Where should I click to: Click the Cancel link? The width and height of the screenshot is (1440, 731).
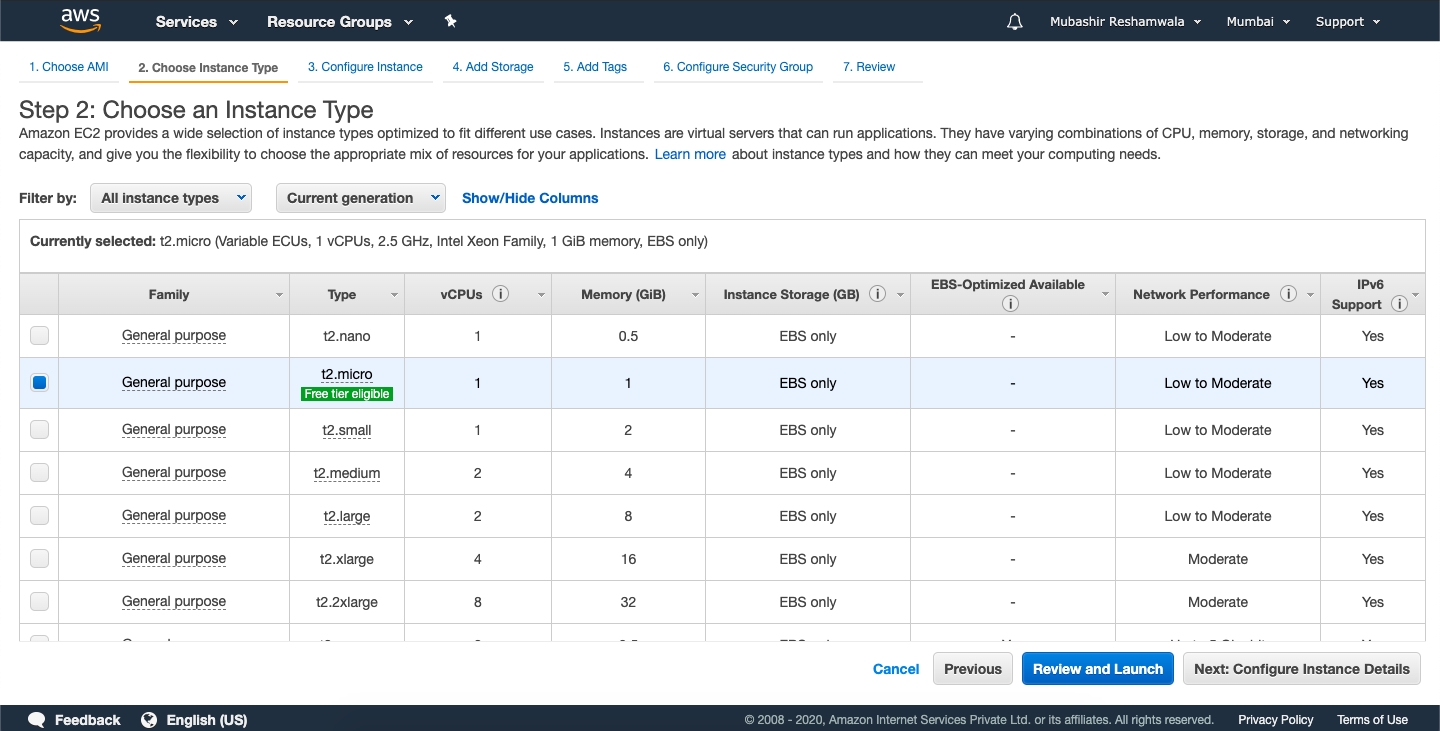click(896, 669)
